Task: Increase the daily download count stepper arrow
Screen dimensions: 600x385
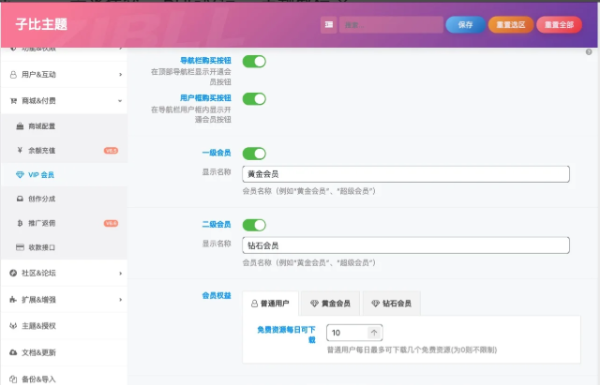Action: 374,333
